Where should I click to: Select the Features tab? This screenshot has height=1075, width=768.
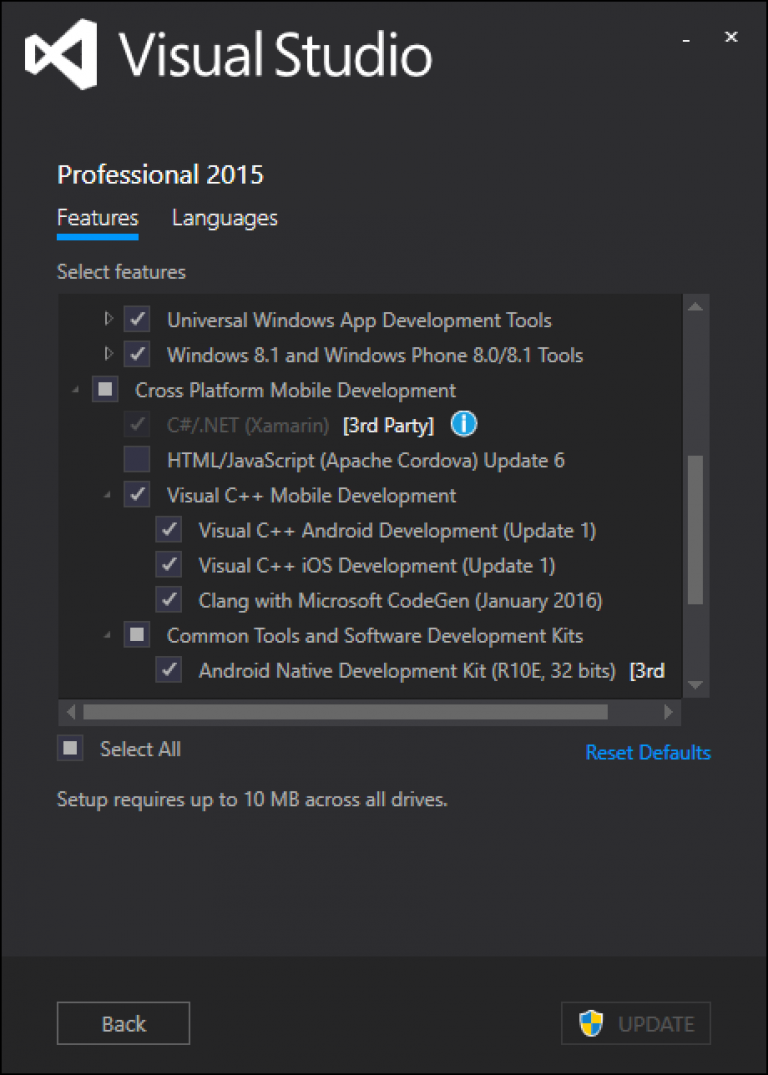pyautogui.click(x=97, y=218)
